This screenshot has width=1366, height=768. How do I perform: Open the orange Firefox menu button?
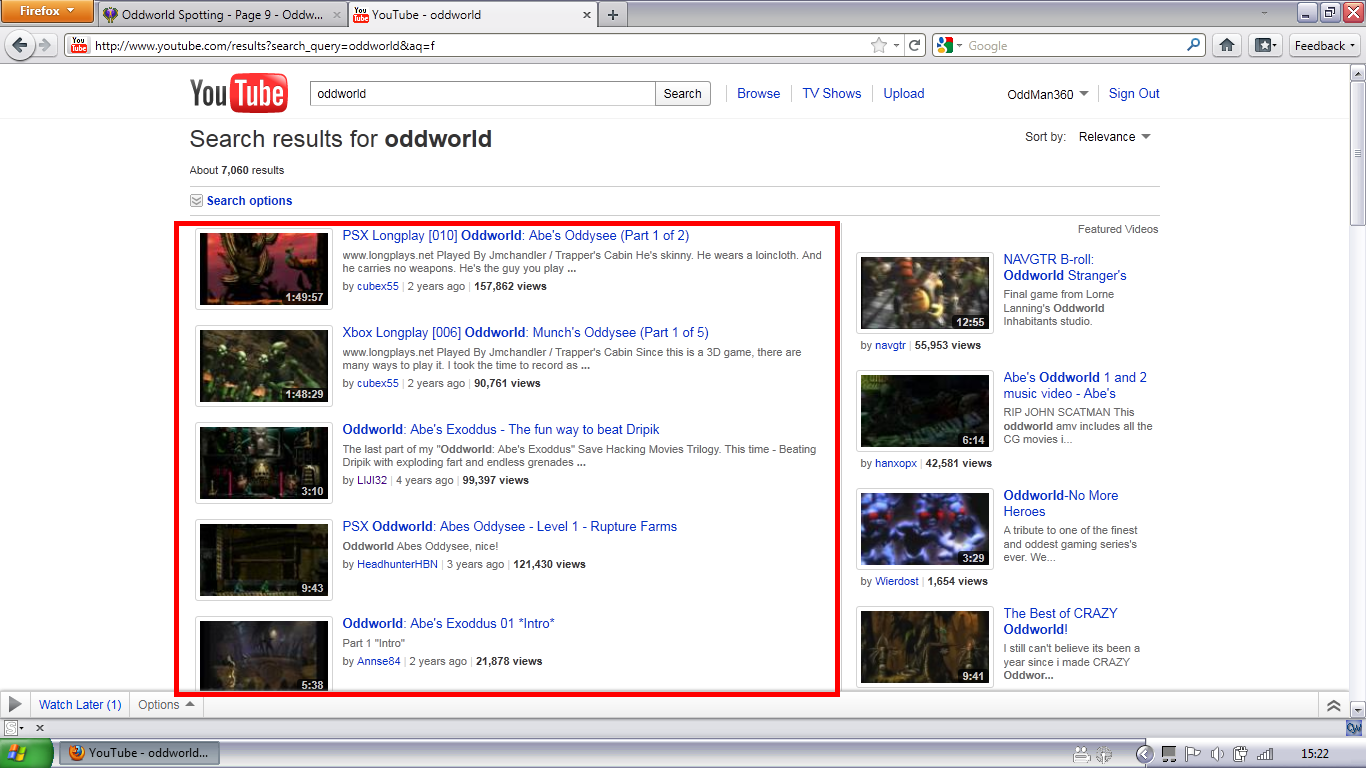click(47, 12)
